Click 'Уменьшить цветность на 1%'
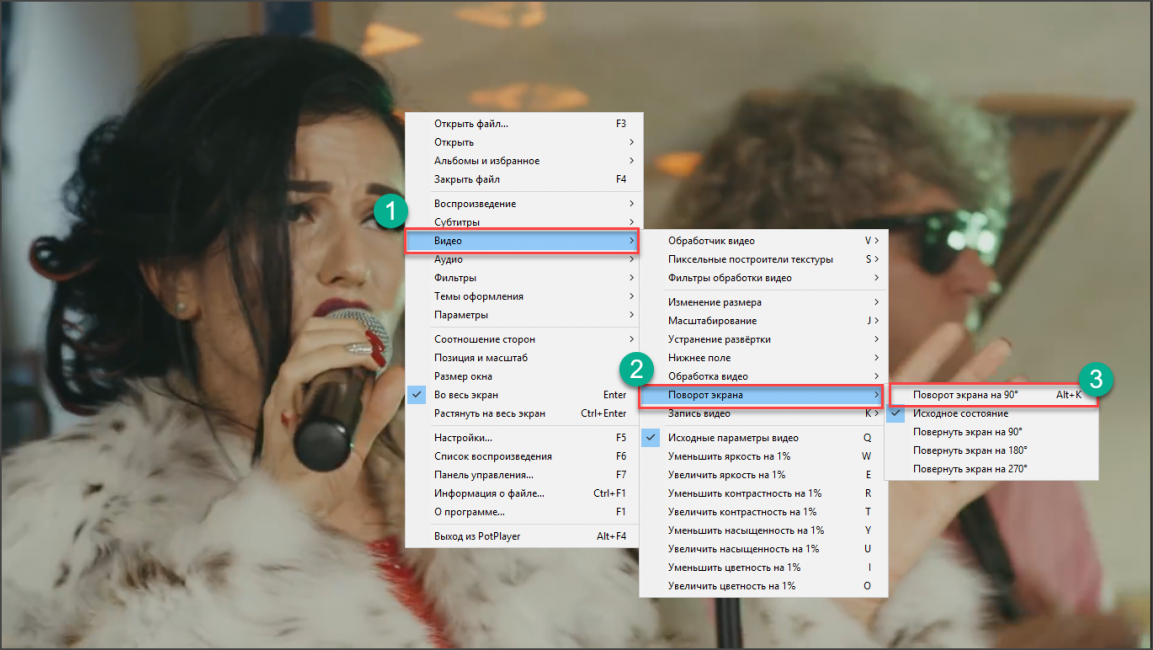This screenshot has width=1153, height=650. [763, 568]
